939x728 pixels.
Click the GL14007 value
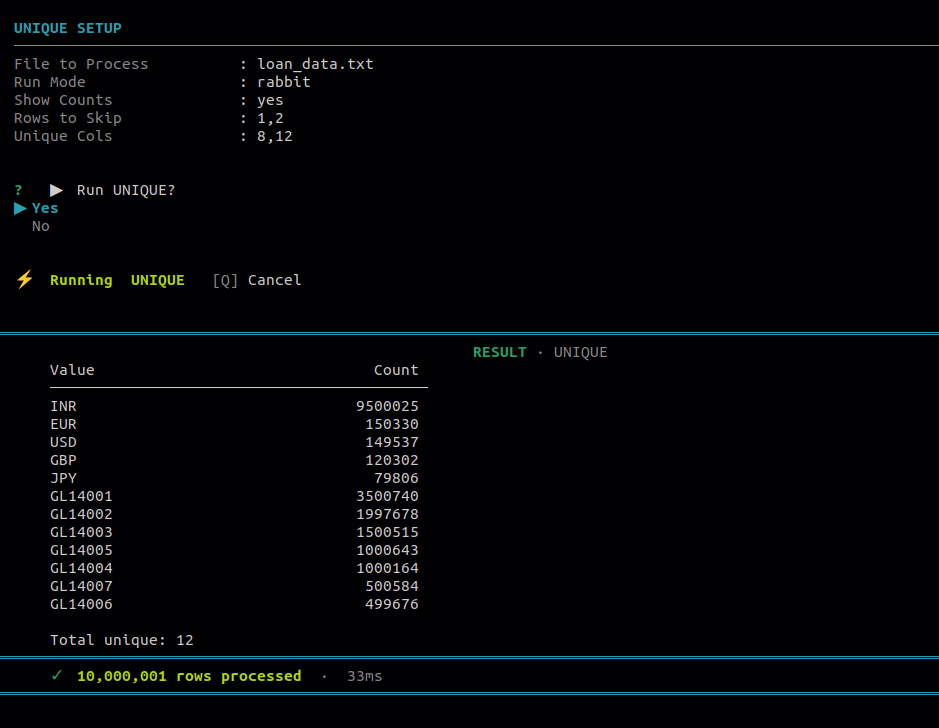coord(81,586)
